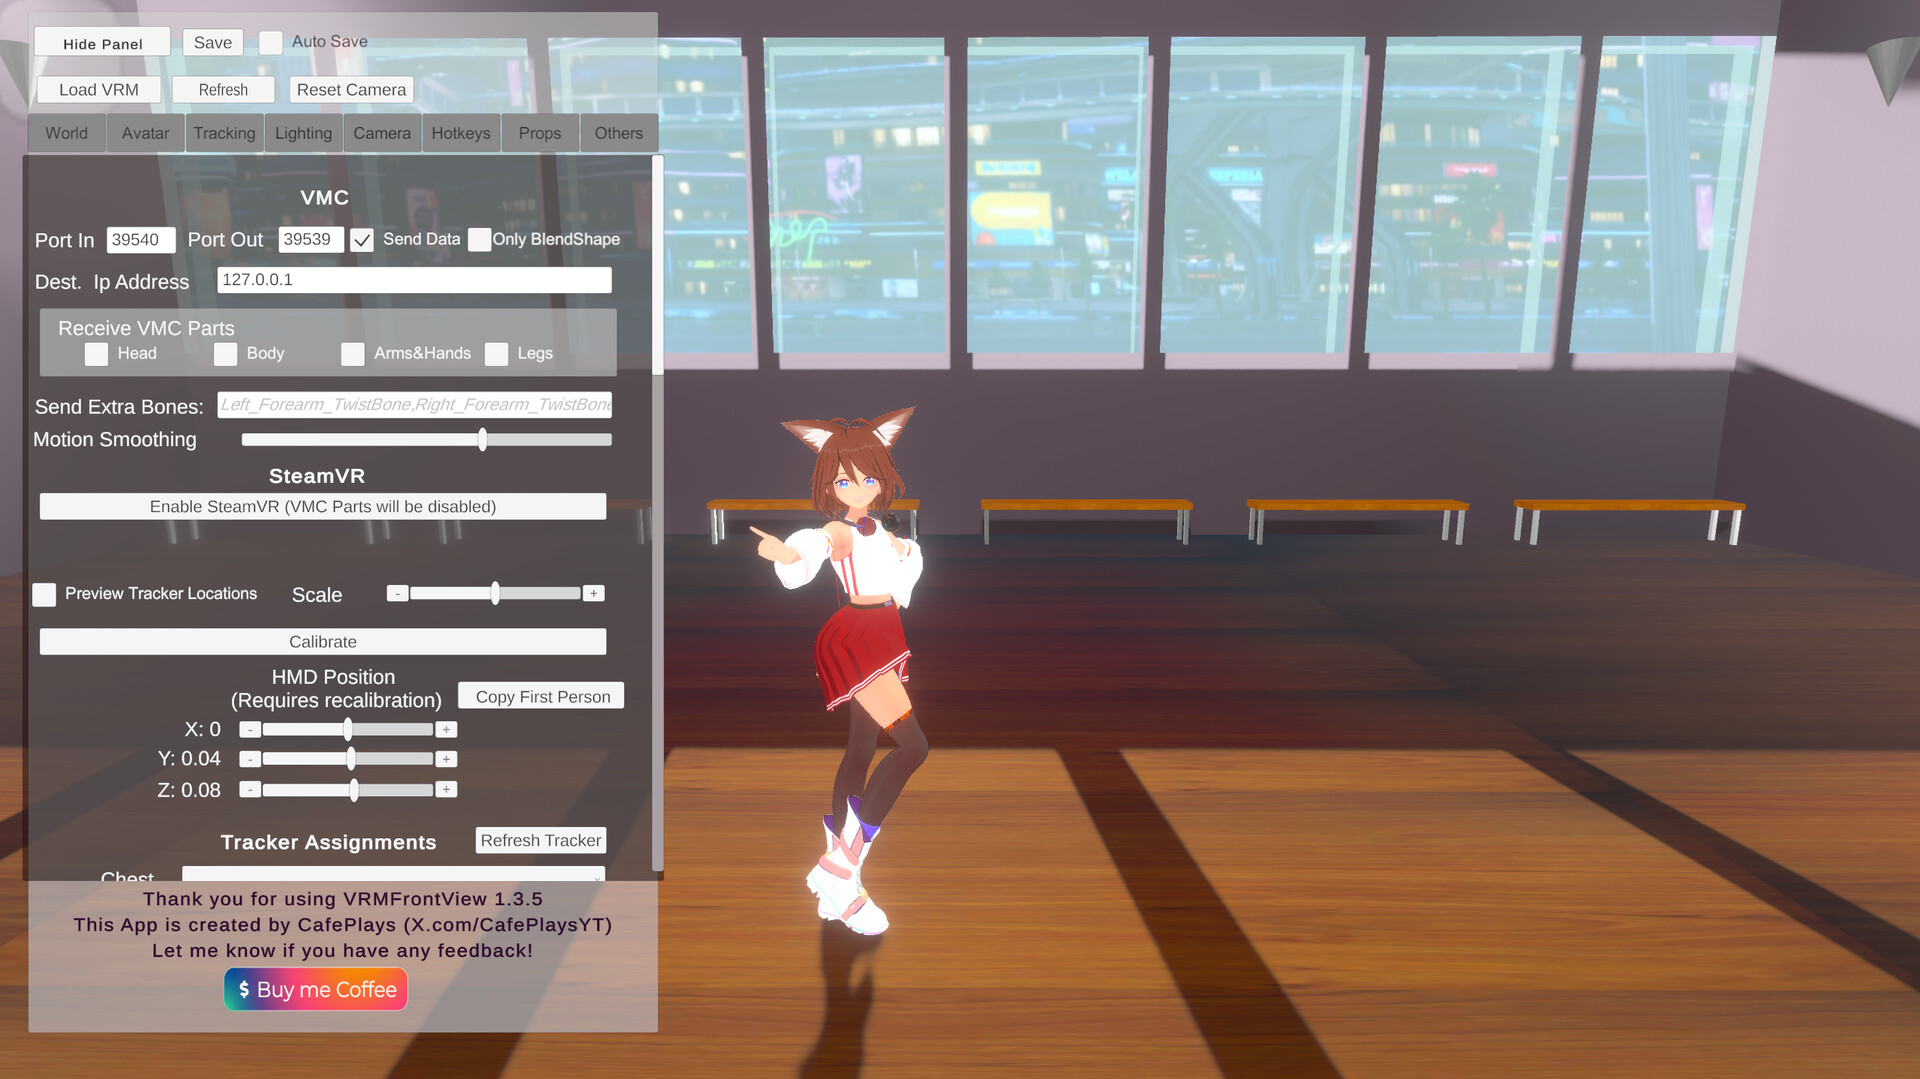Click the Buy me Coffee link
1920x1079 pixels.
315,989
